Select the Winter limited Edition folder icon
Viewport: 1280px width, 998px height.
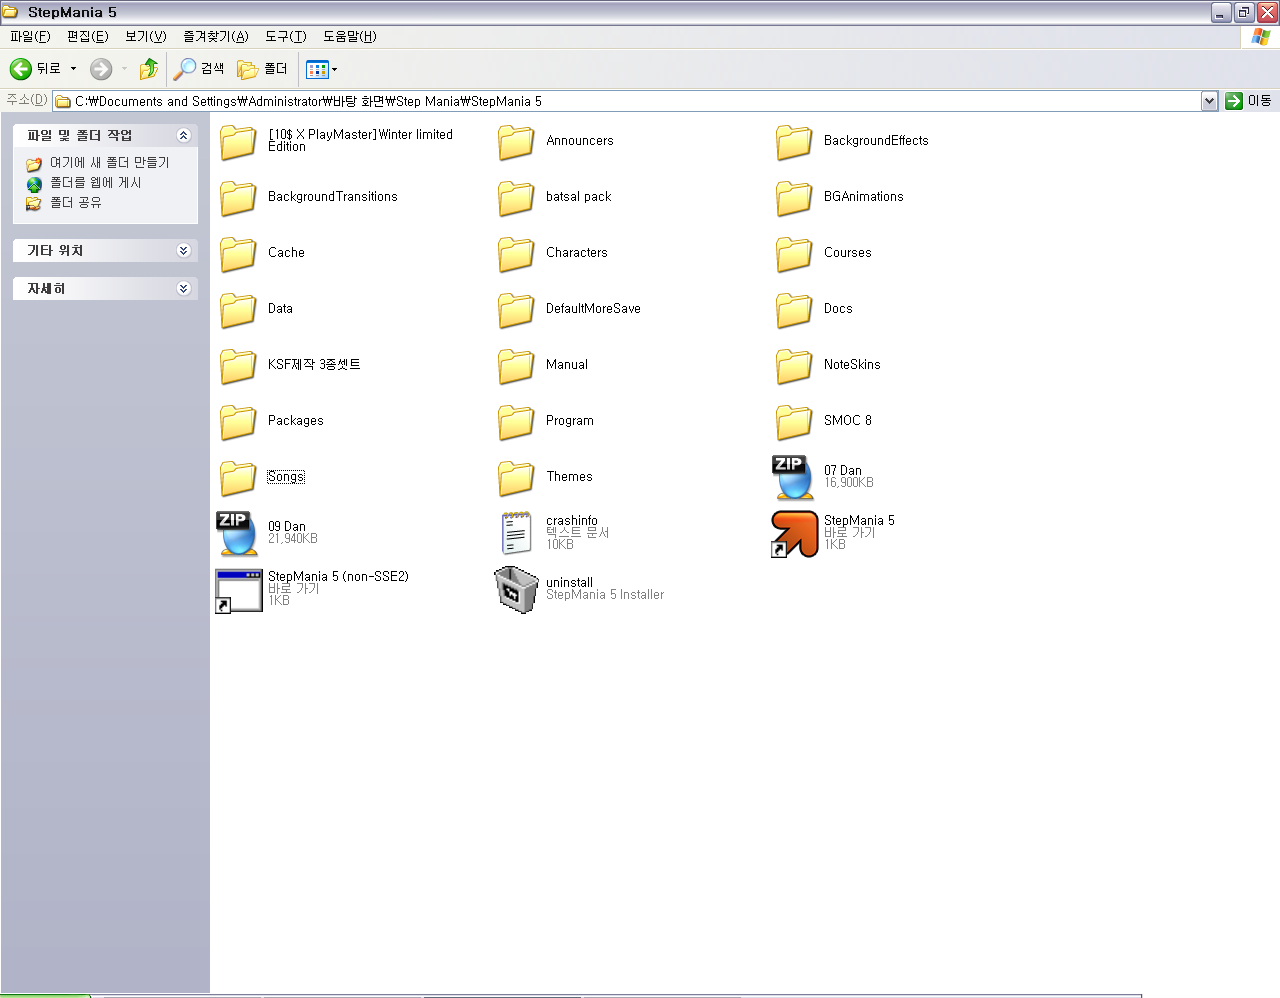pos(238,141)
